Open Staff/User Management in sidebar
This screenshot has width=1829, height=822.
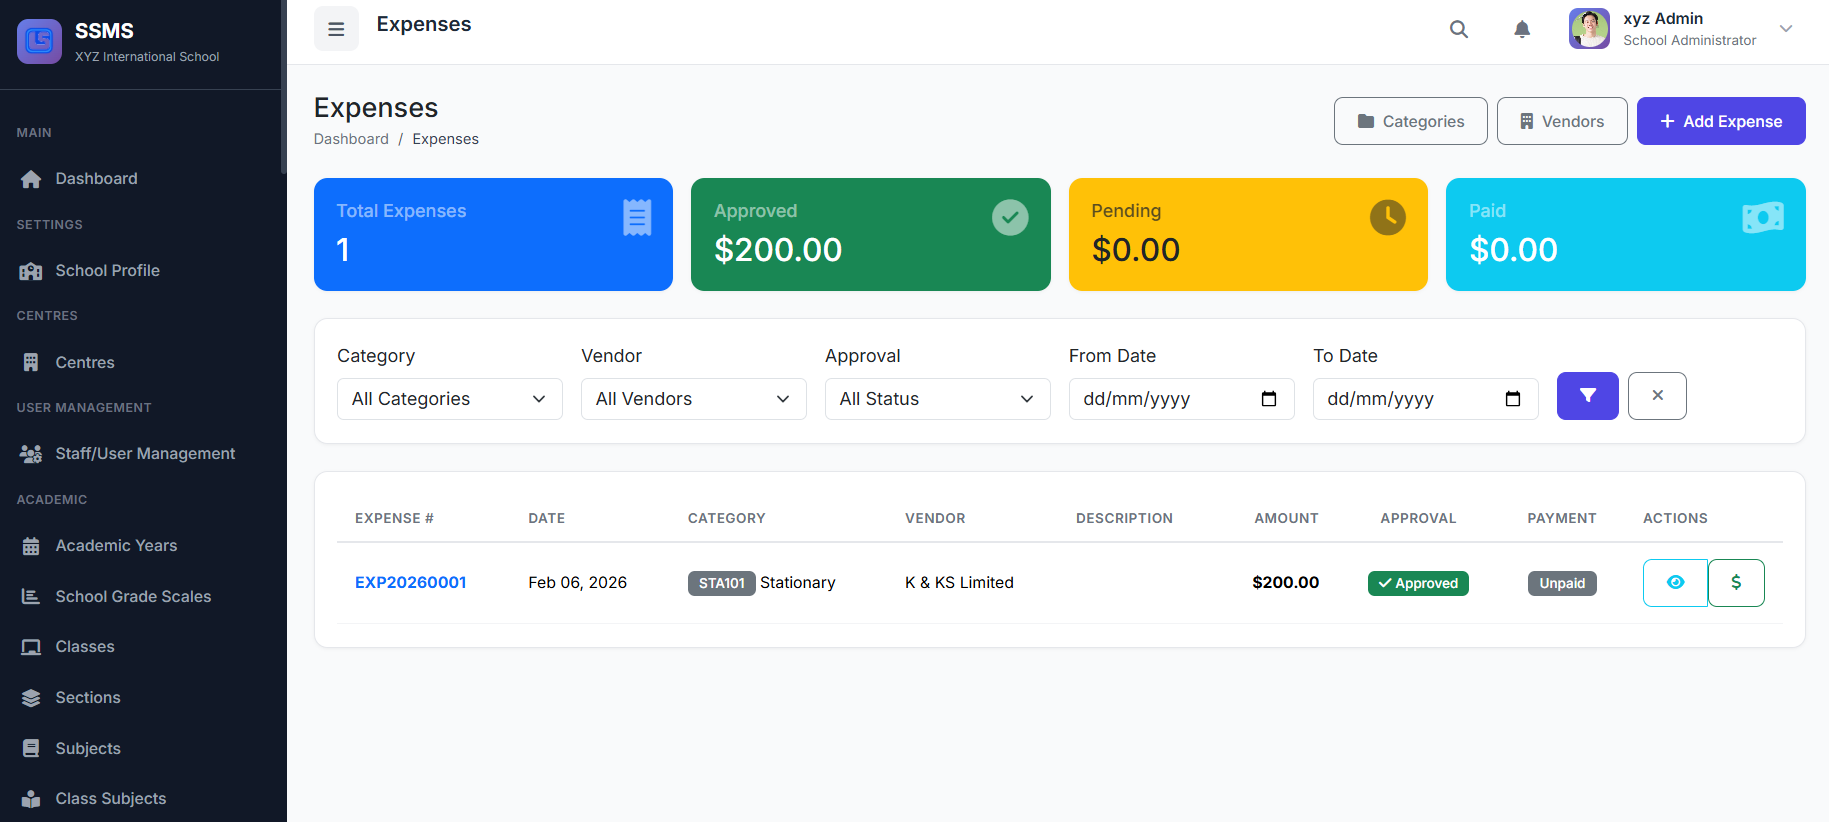145,454
